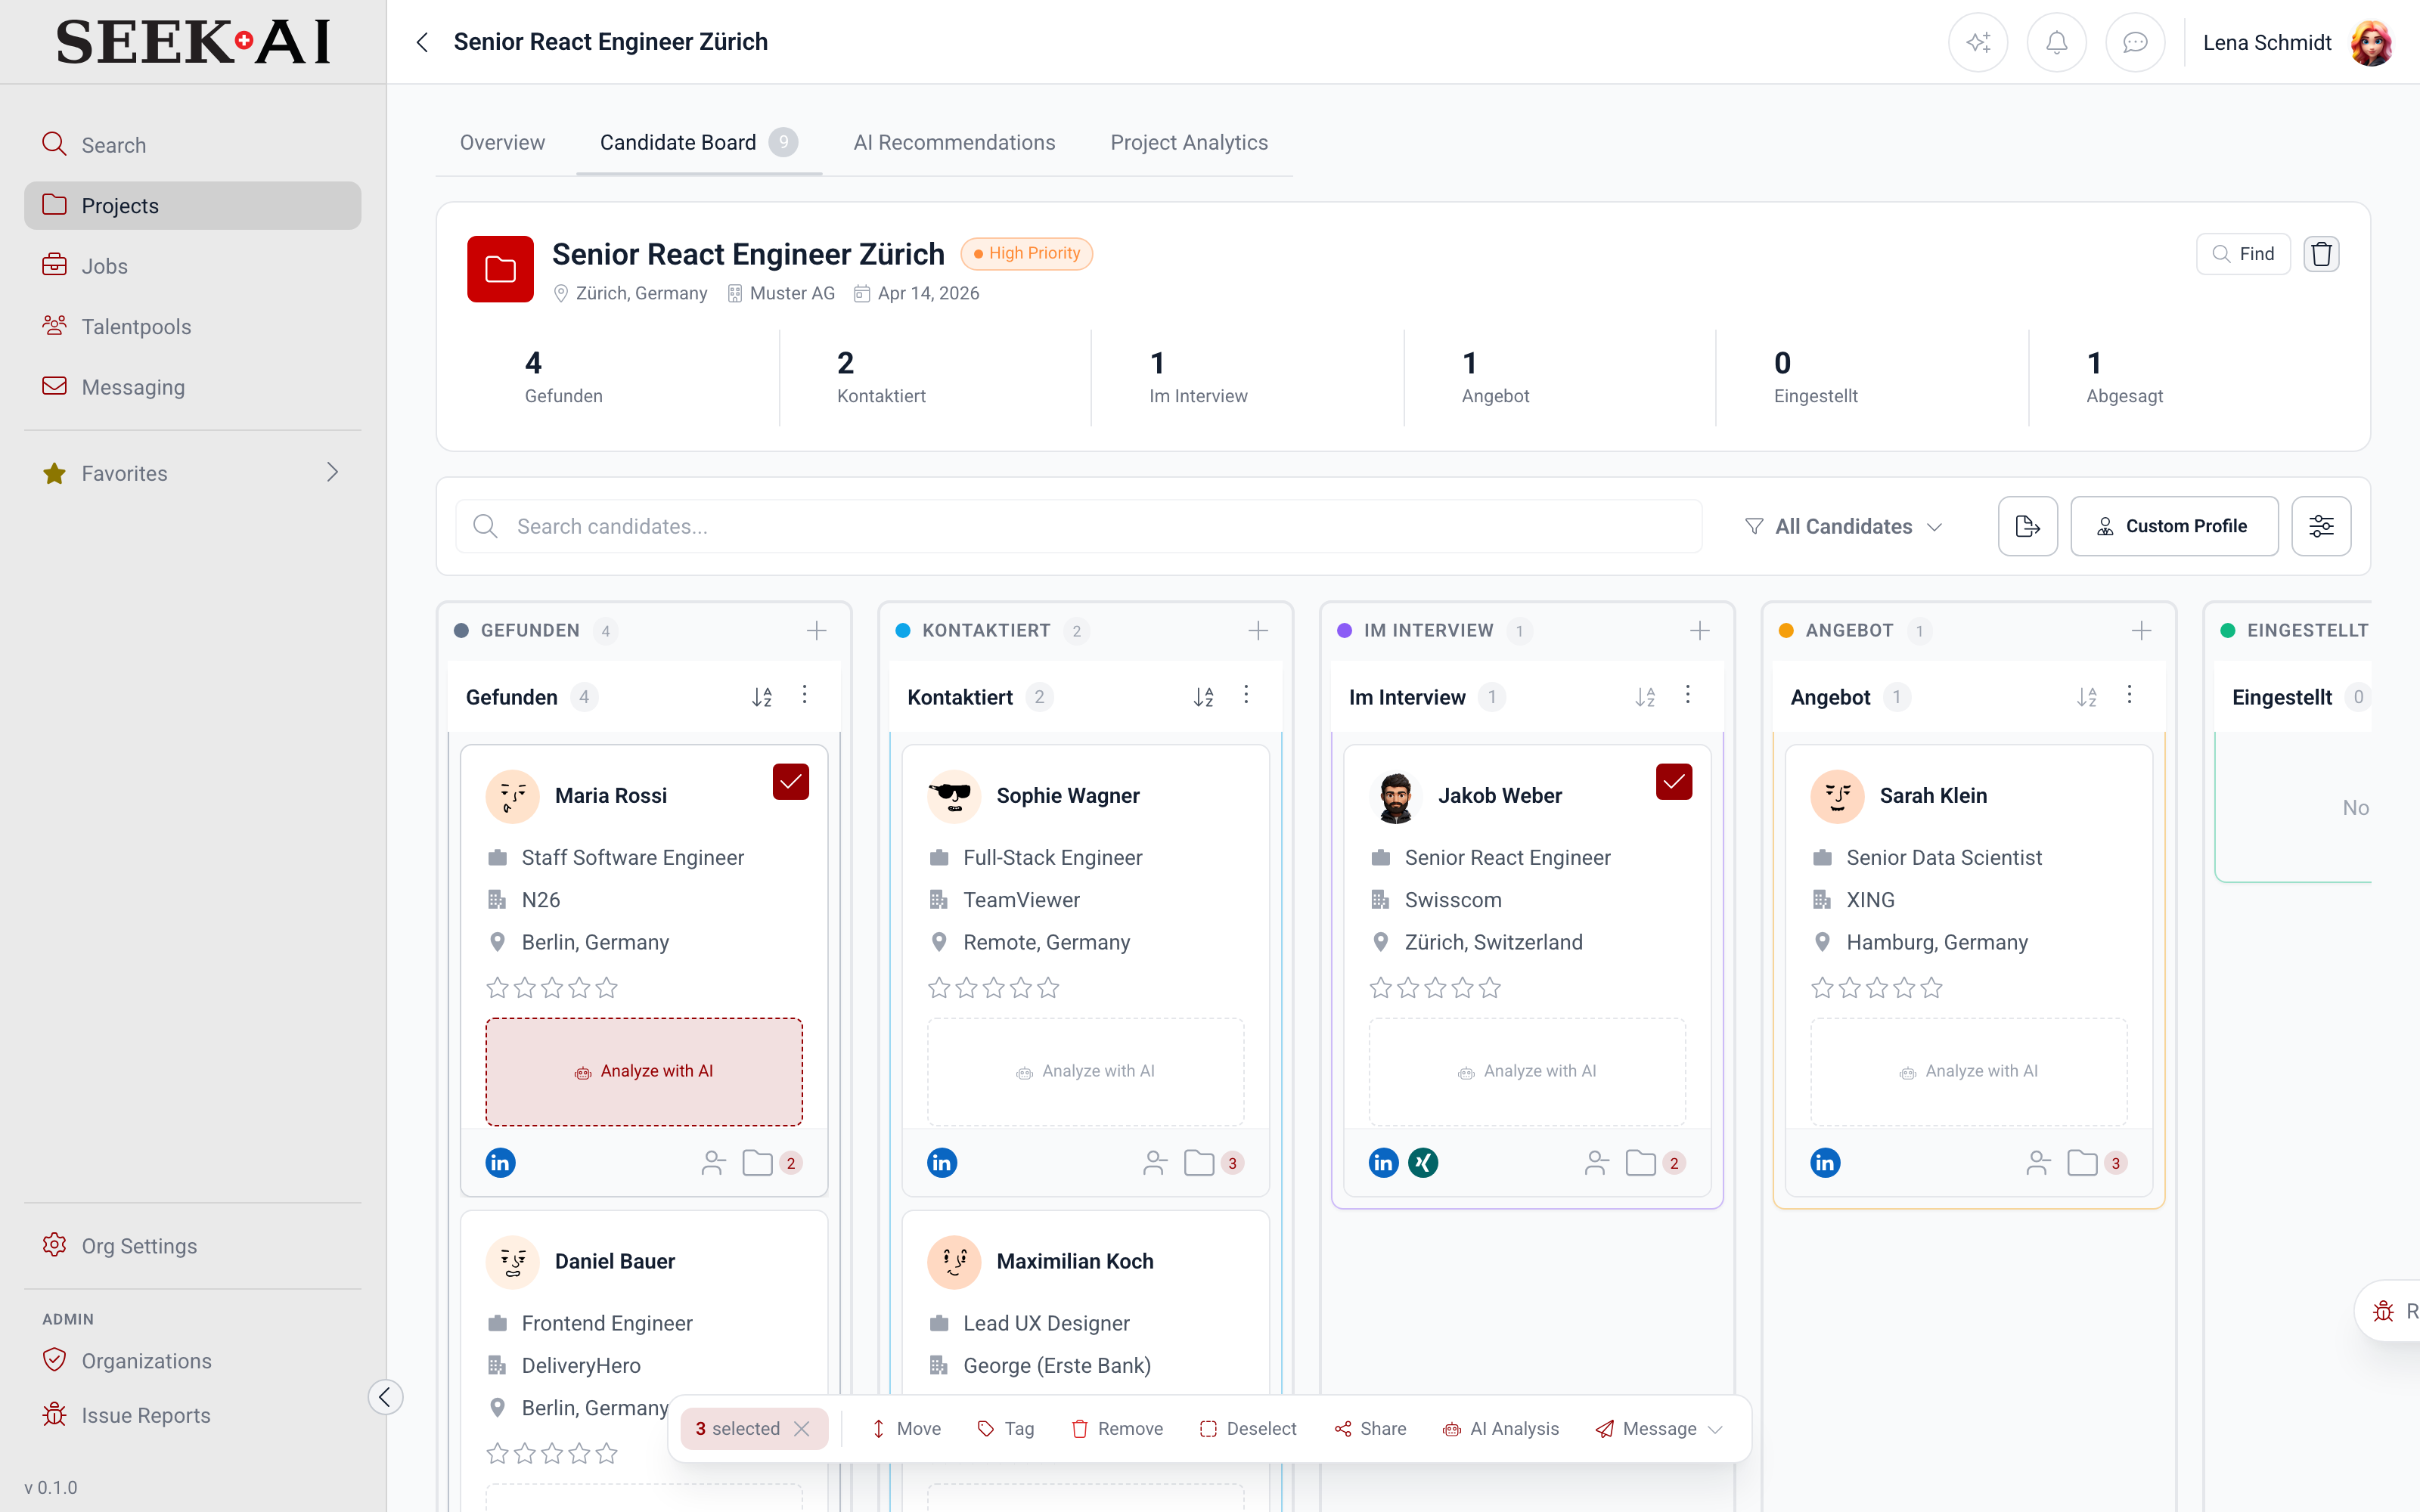Focus the Search candidates field
The height and width of the screenshot is (1512, 2420).
click(1078, 526)
